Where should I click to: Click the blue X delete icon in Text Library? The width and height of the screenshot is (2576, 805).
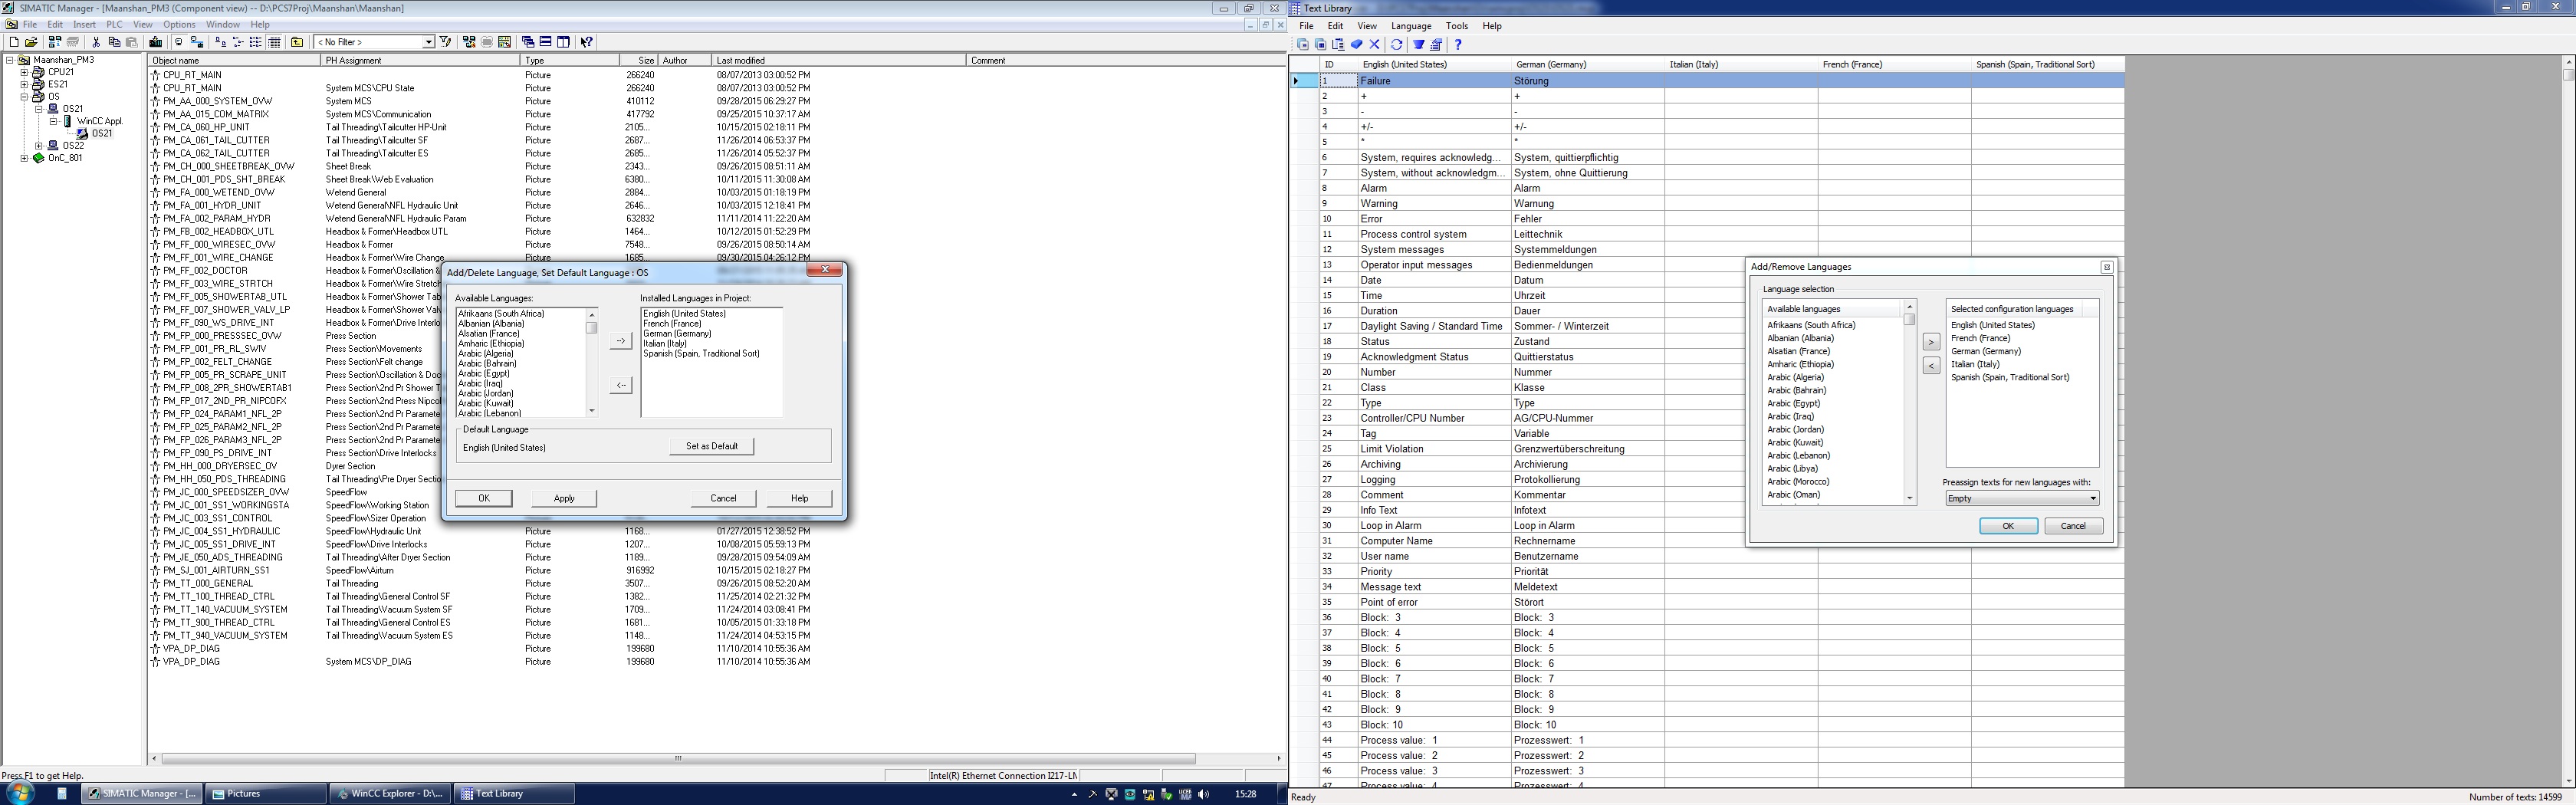(x=1375, y=44)
